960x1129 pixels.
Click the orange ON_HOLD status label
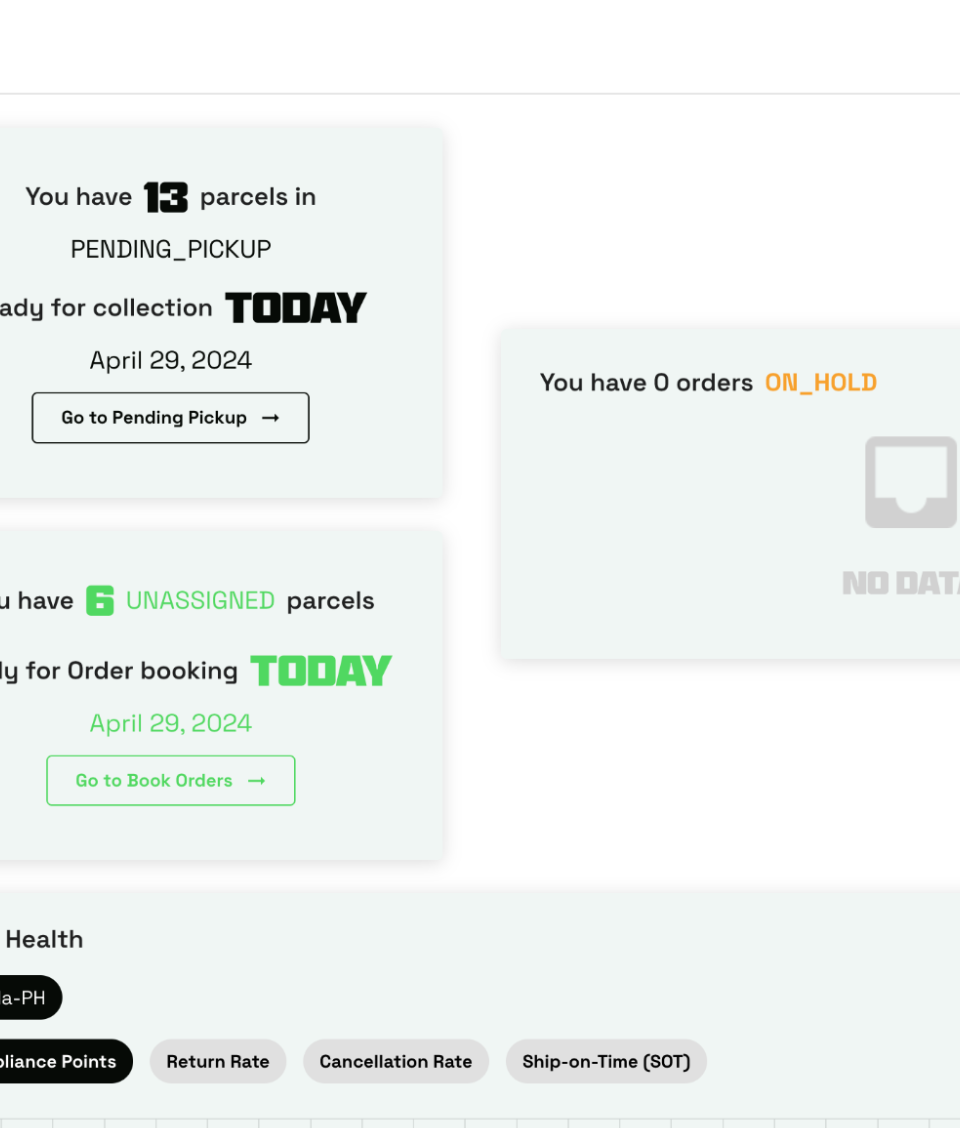(821, 383)
